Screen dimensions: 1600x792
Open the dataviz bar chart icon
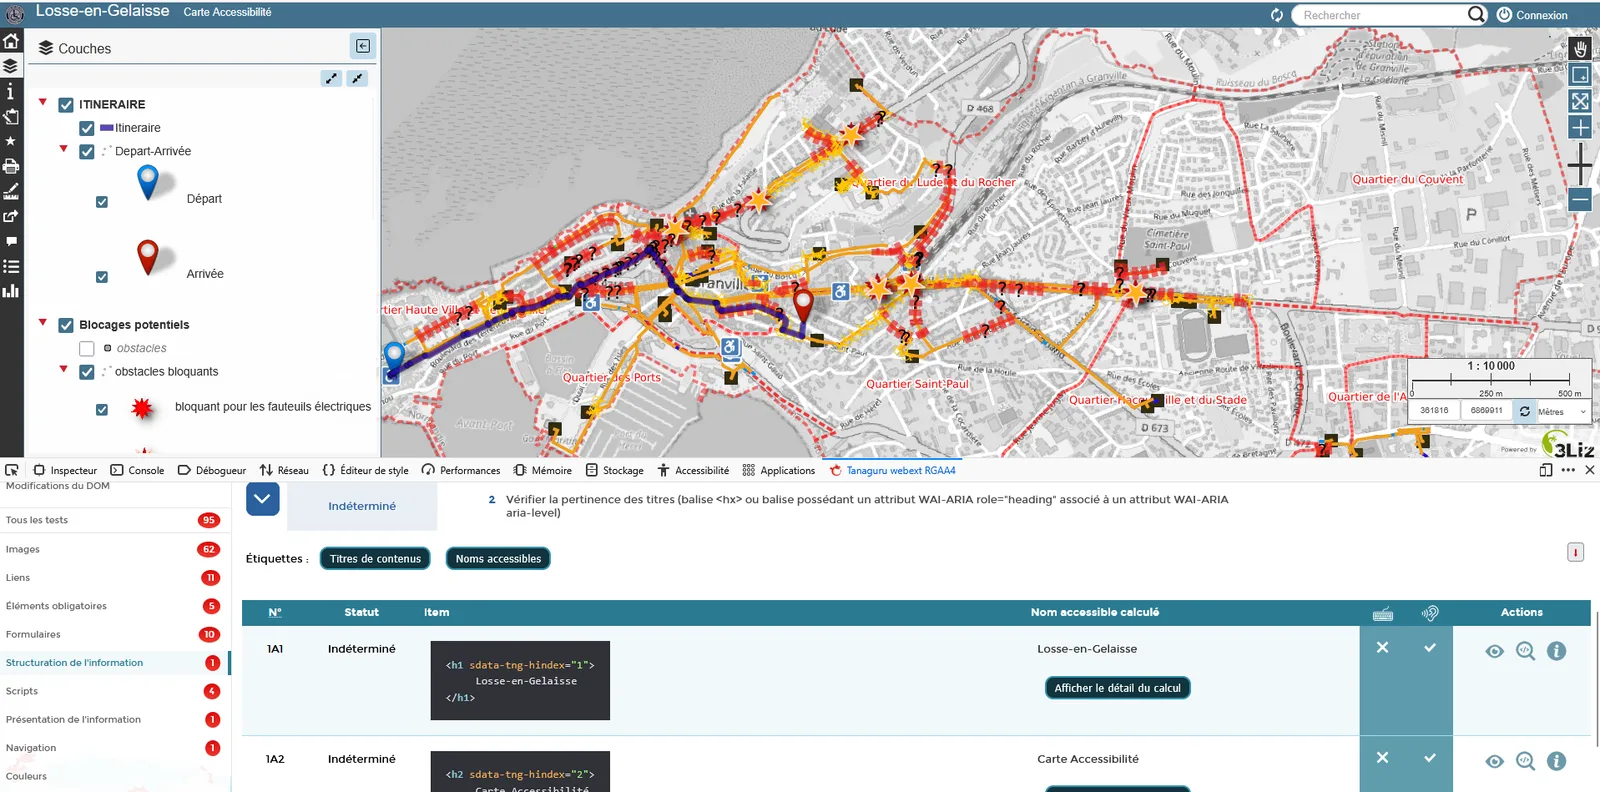[x=11, y=291]
